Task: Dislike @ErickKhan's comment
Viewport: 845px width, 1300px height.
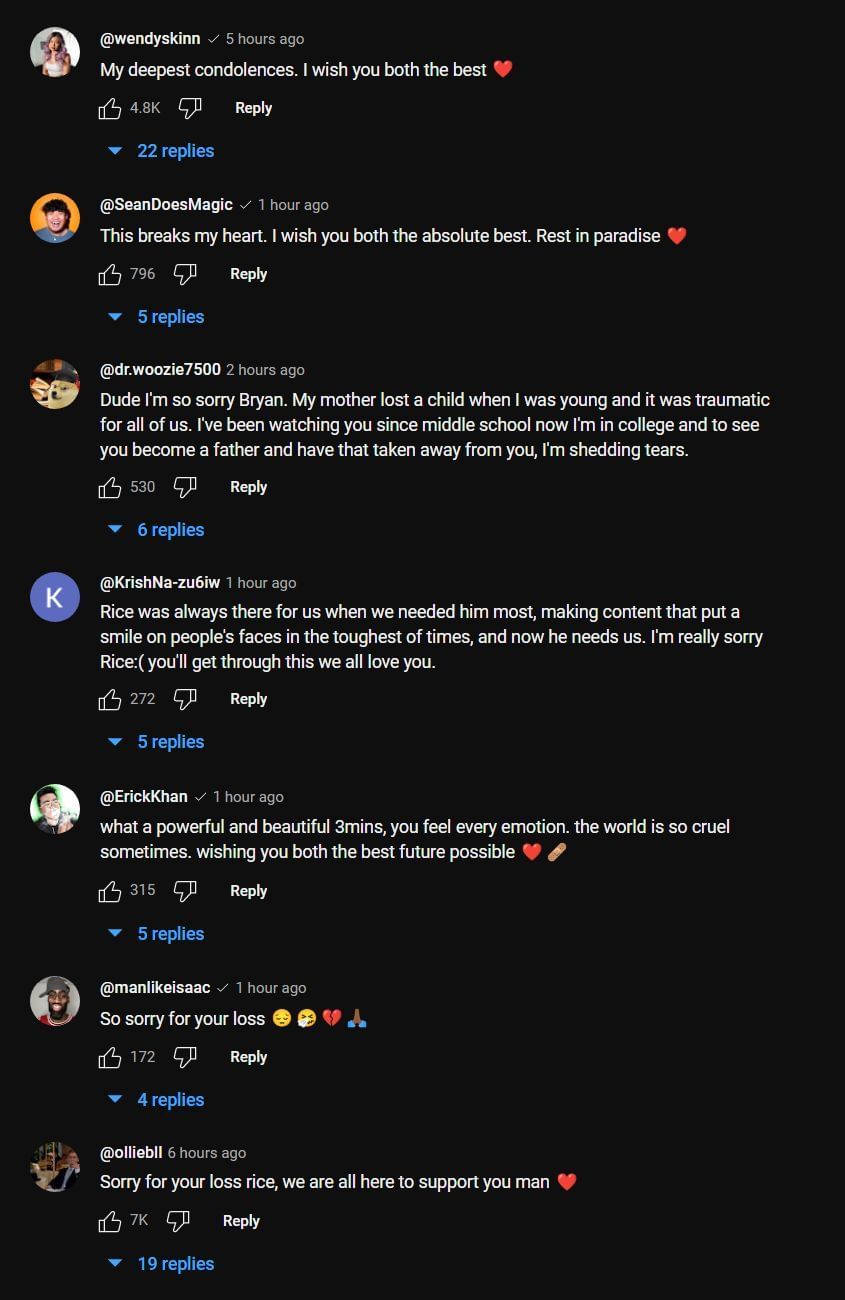Action: coord(185,891)
